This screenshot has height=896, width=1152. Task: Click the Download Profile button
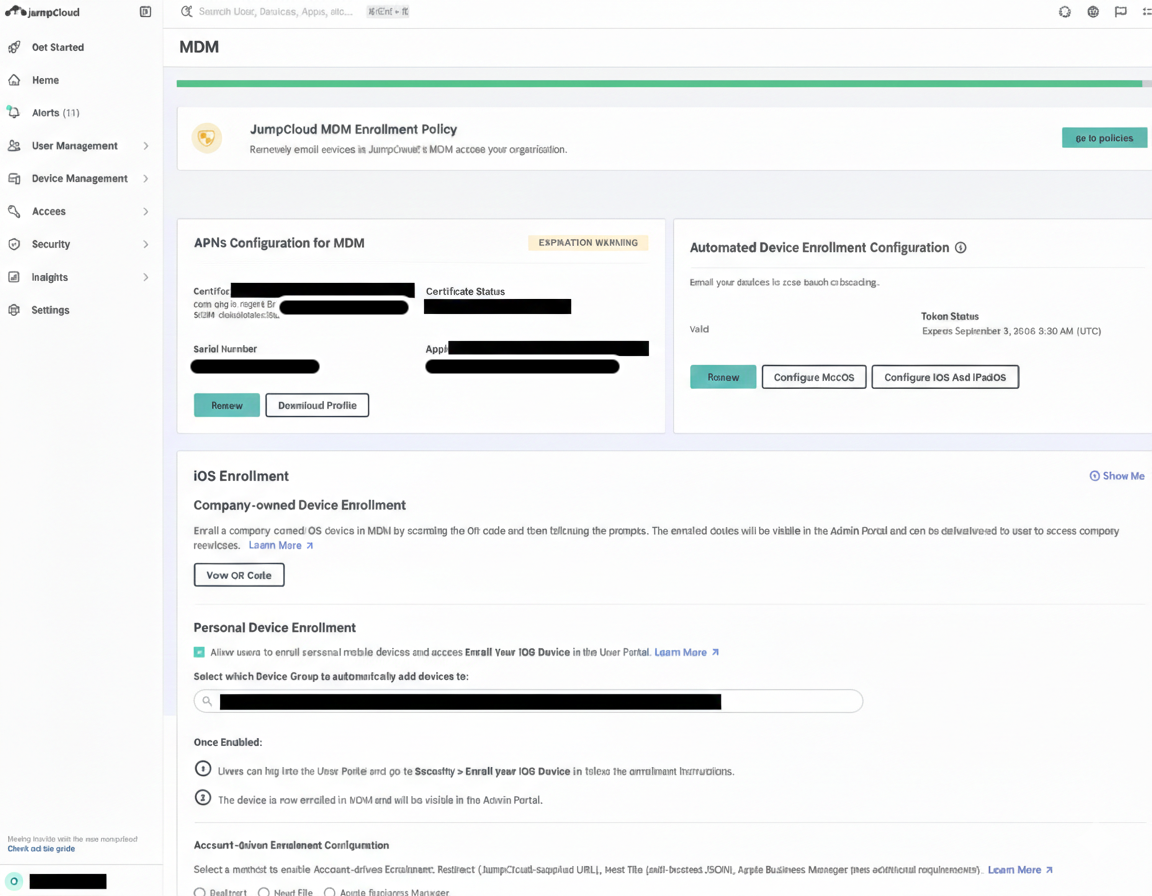(317, 405)
